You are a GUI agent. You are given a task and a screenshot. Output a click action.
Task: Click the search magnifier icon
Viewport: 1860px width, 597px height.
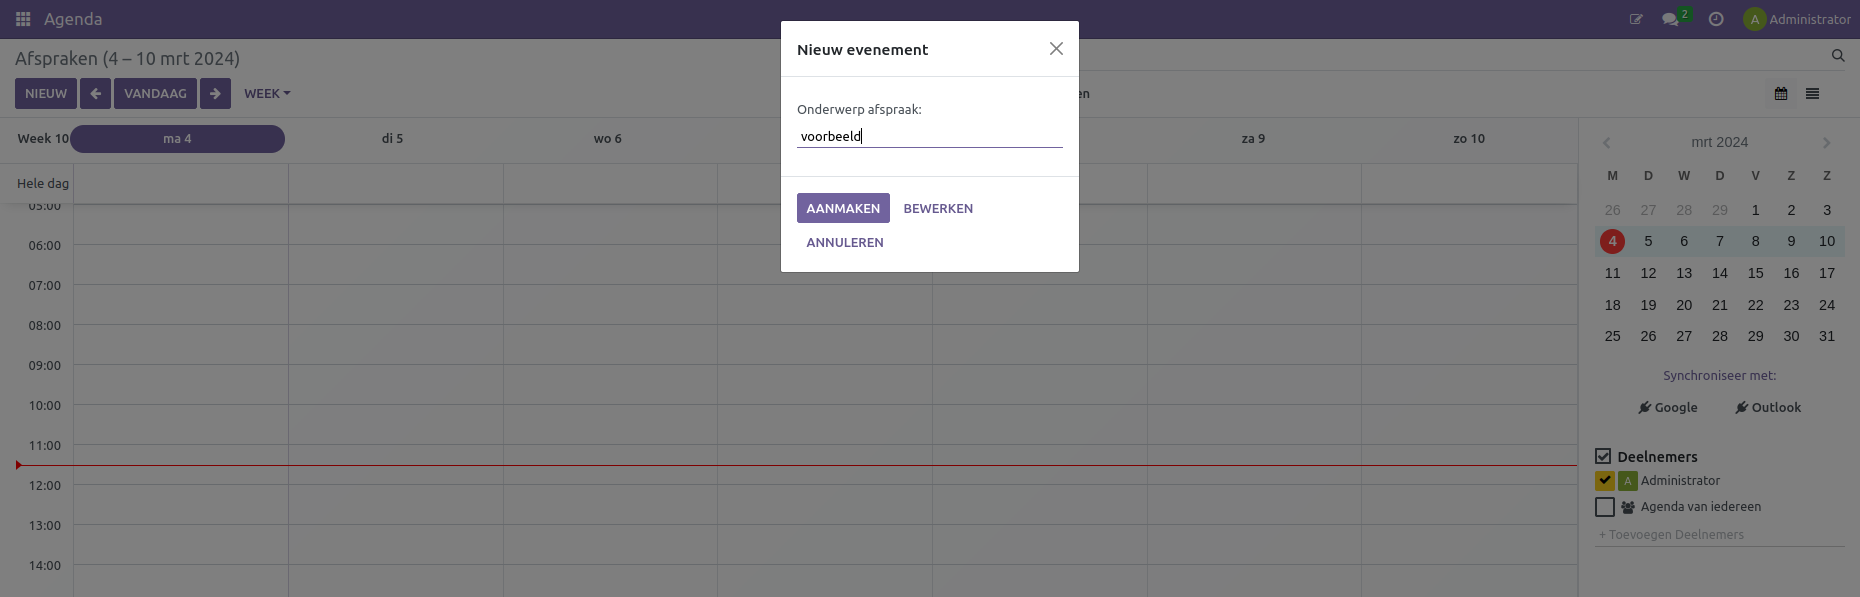click(x=1838, y=56)
